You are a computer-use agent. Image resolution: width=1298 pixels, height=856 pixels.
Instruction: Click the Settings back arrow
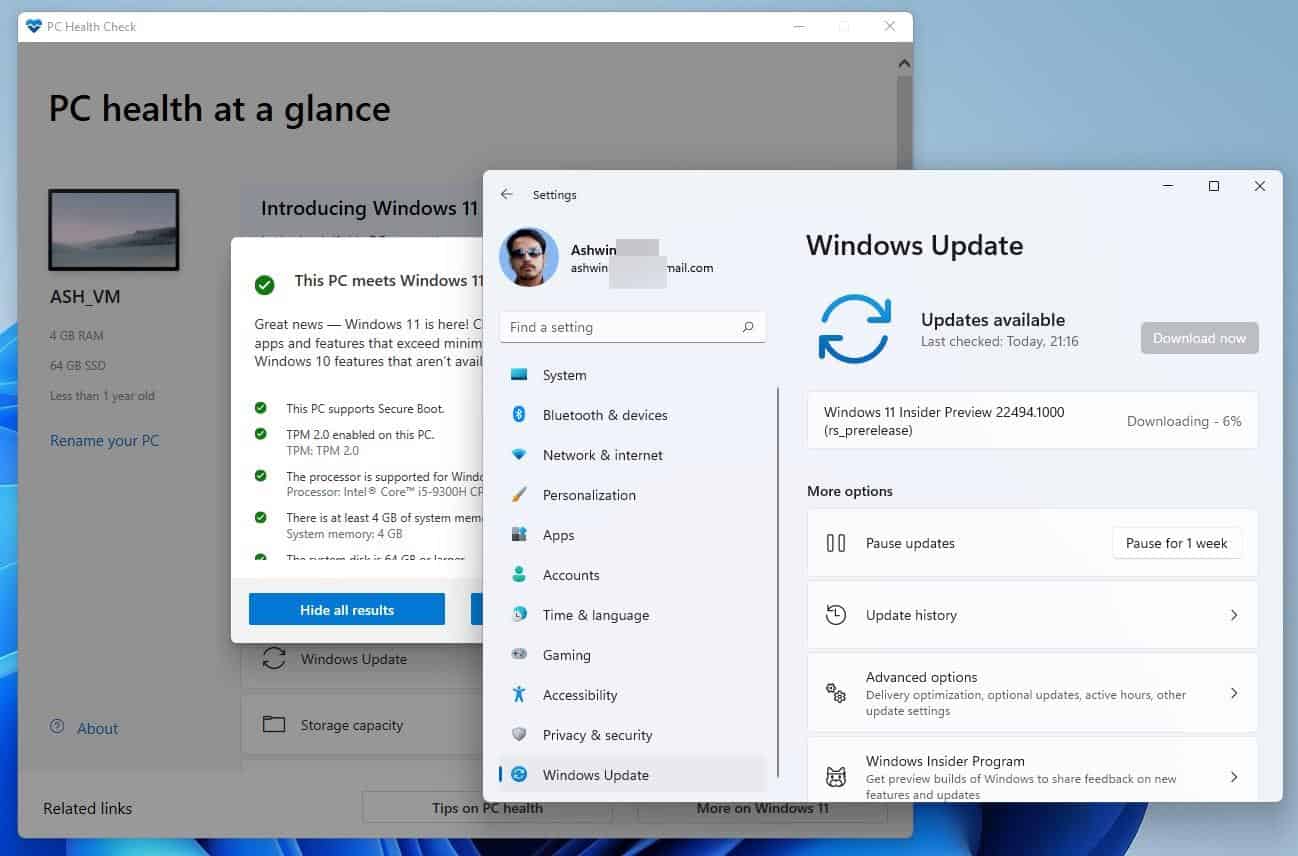click(x=506, y=195)
